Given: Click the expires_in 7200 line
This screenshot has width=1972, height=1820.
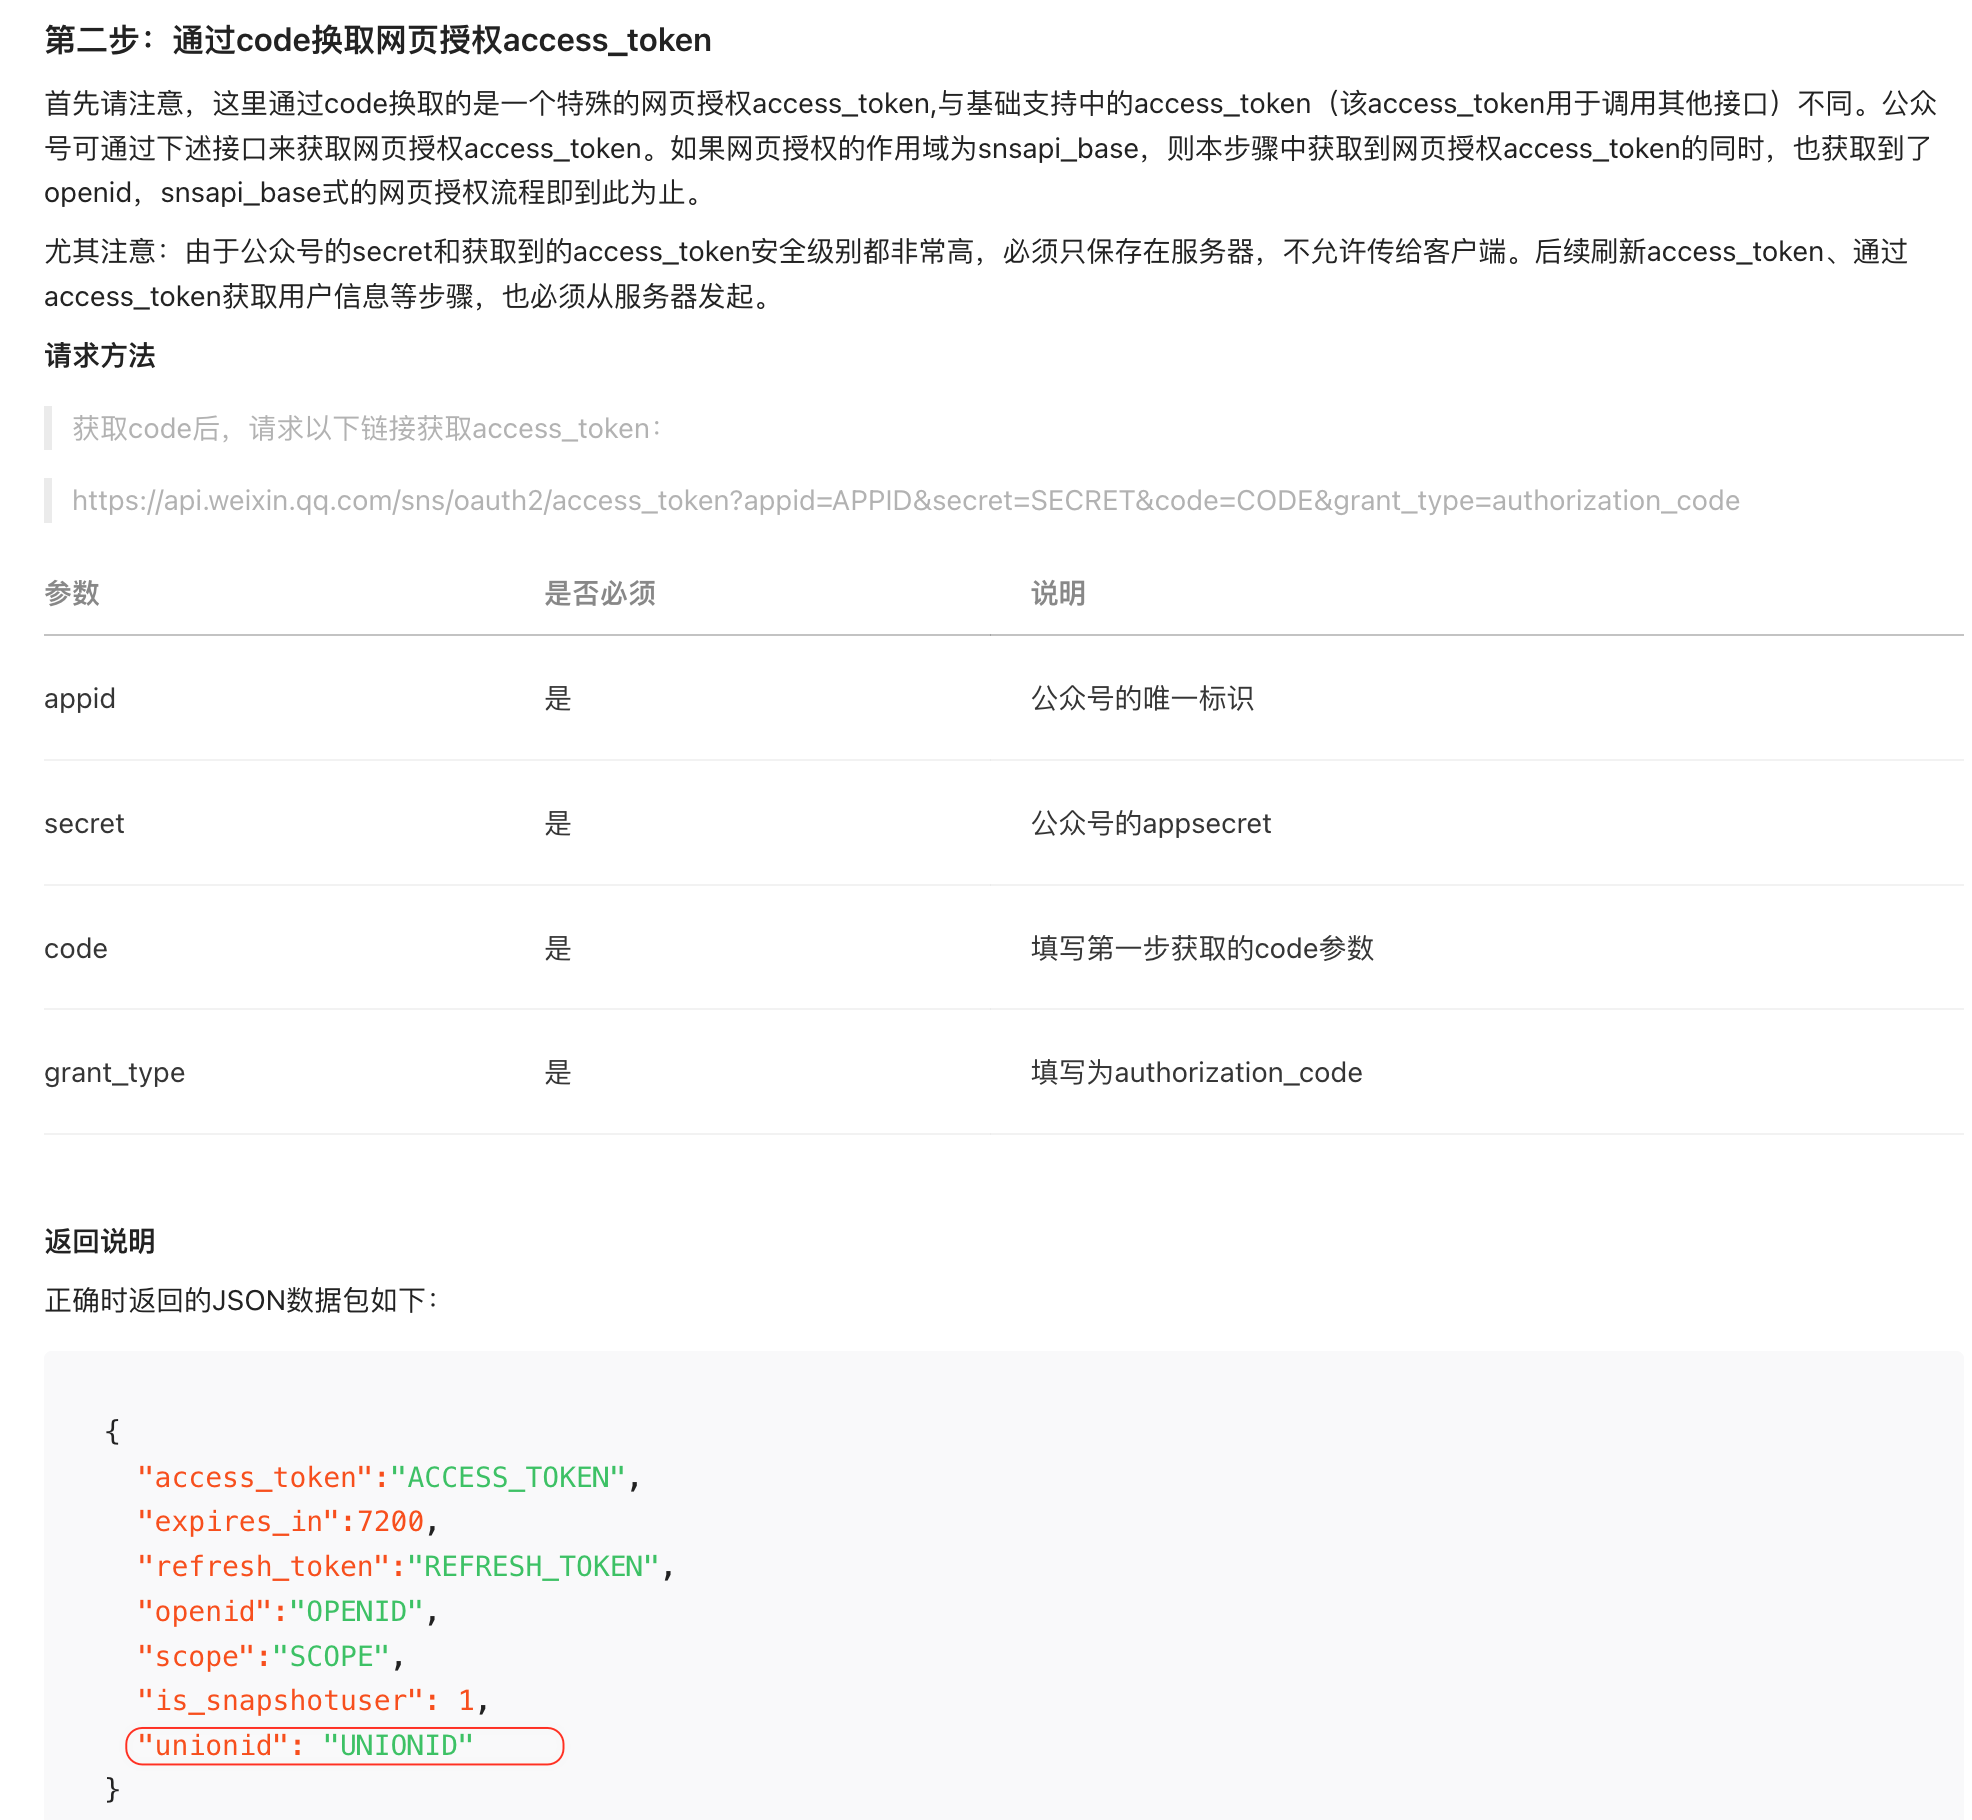Looking at the screenshot, I should (288, 1521).
